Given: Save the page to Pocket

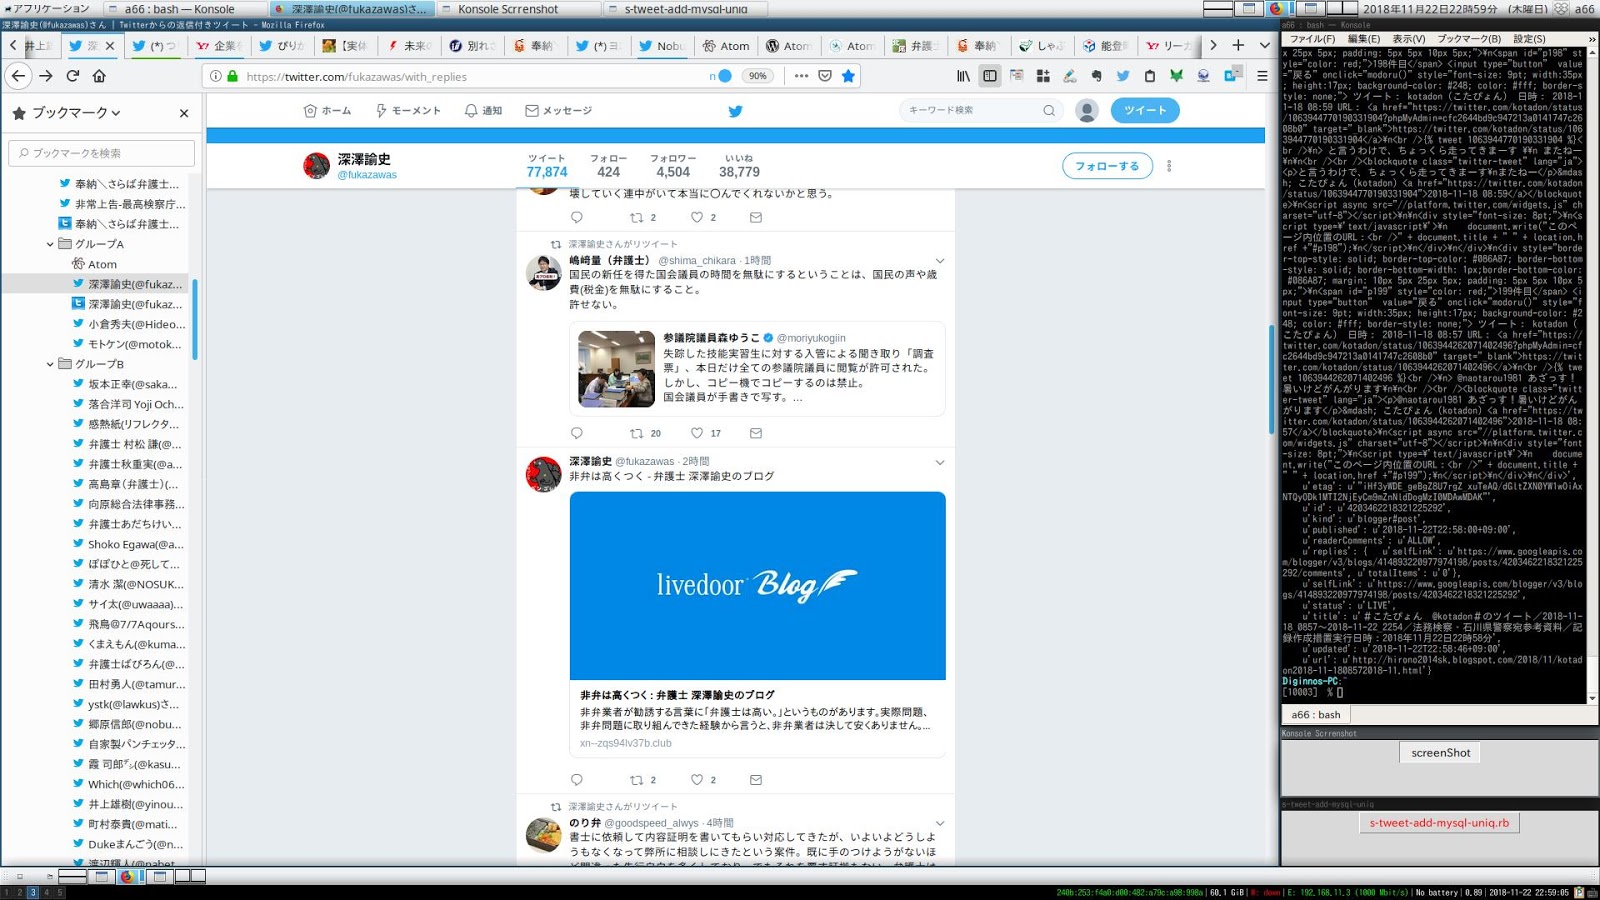Looking at the screenshot, I should point(825,76).
